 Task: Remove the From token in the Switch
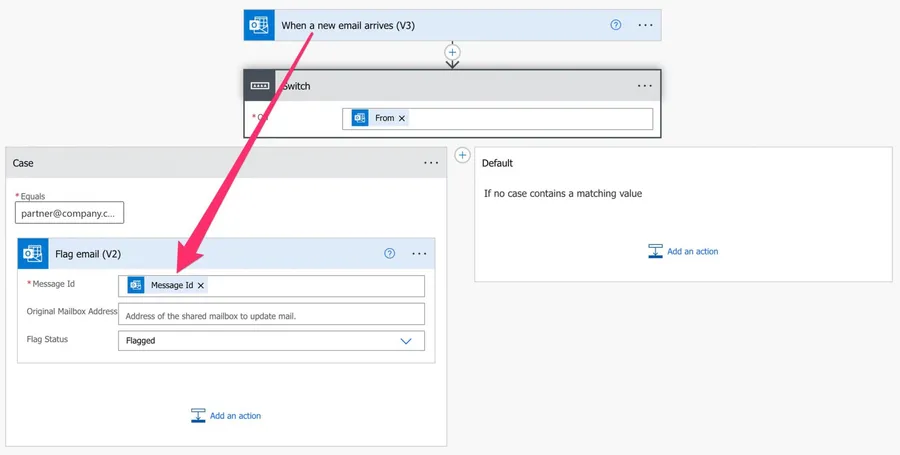coord(402,118)
